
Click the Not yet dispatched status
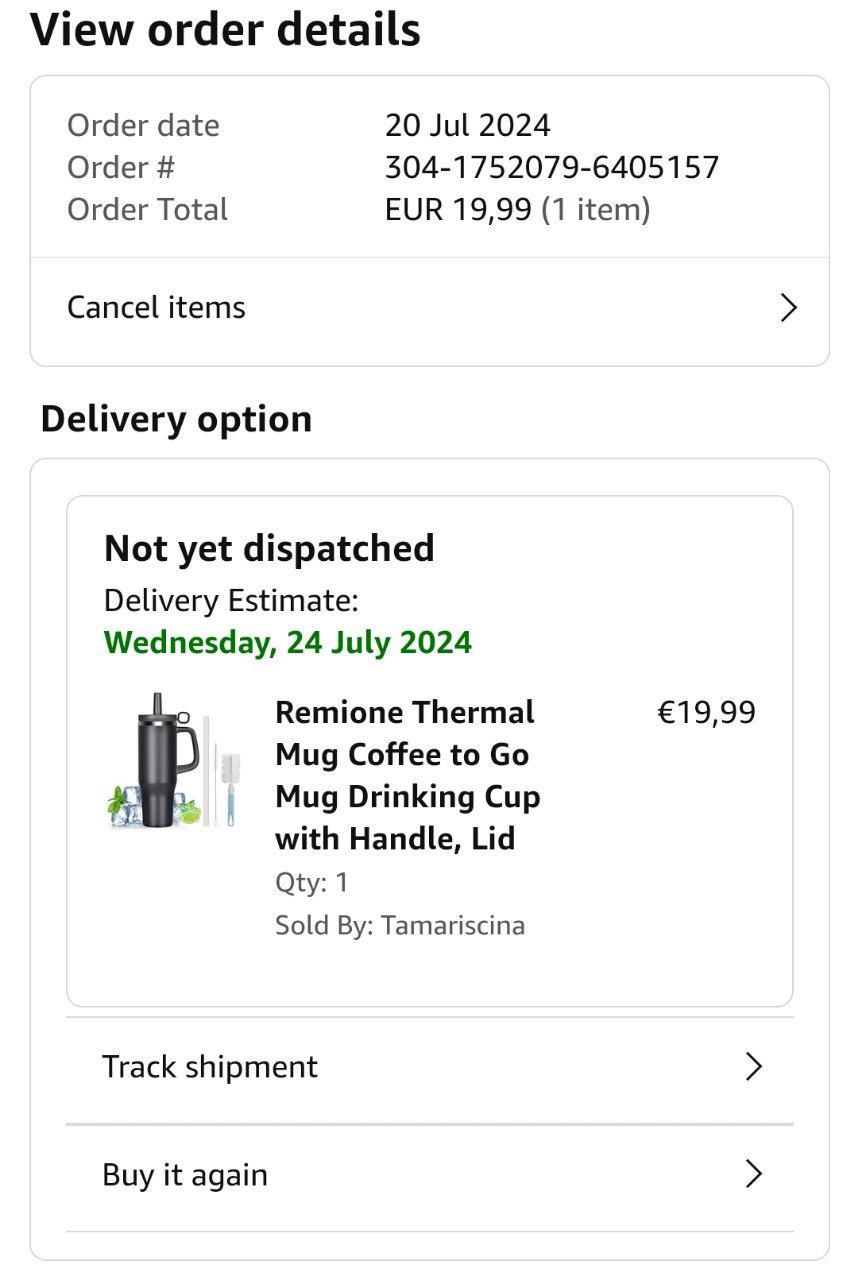pyautogui.click(x=269, y=549)
